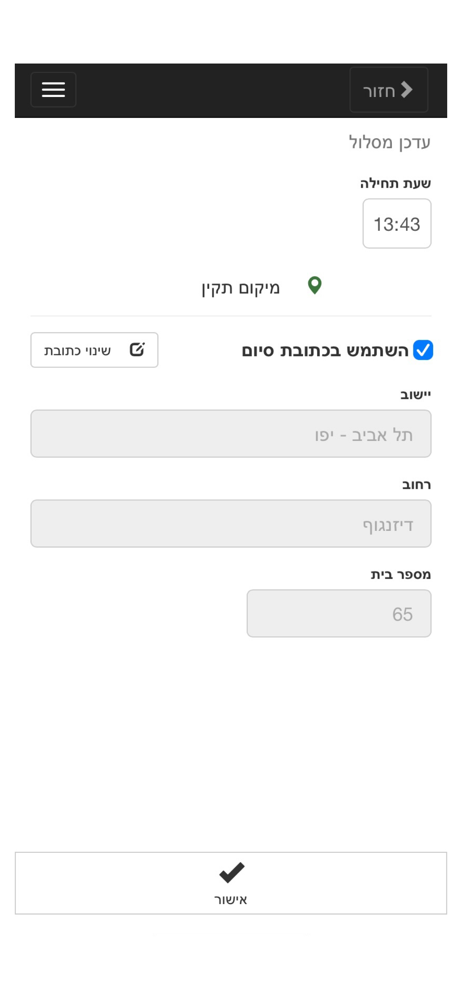
Task: Open the hamburger menu
Action: tap(54, 90)
